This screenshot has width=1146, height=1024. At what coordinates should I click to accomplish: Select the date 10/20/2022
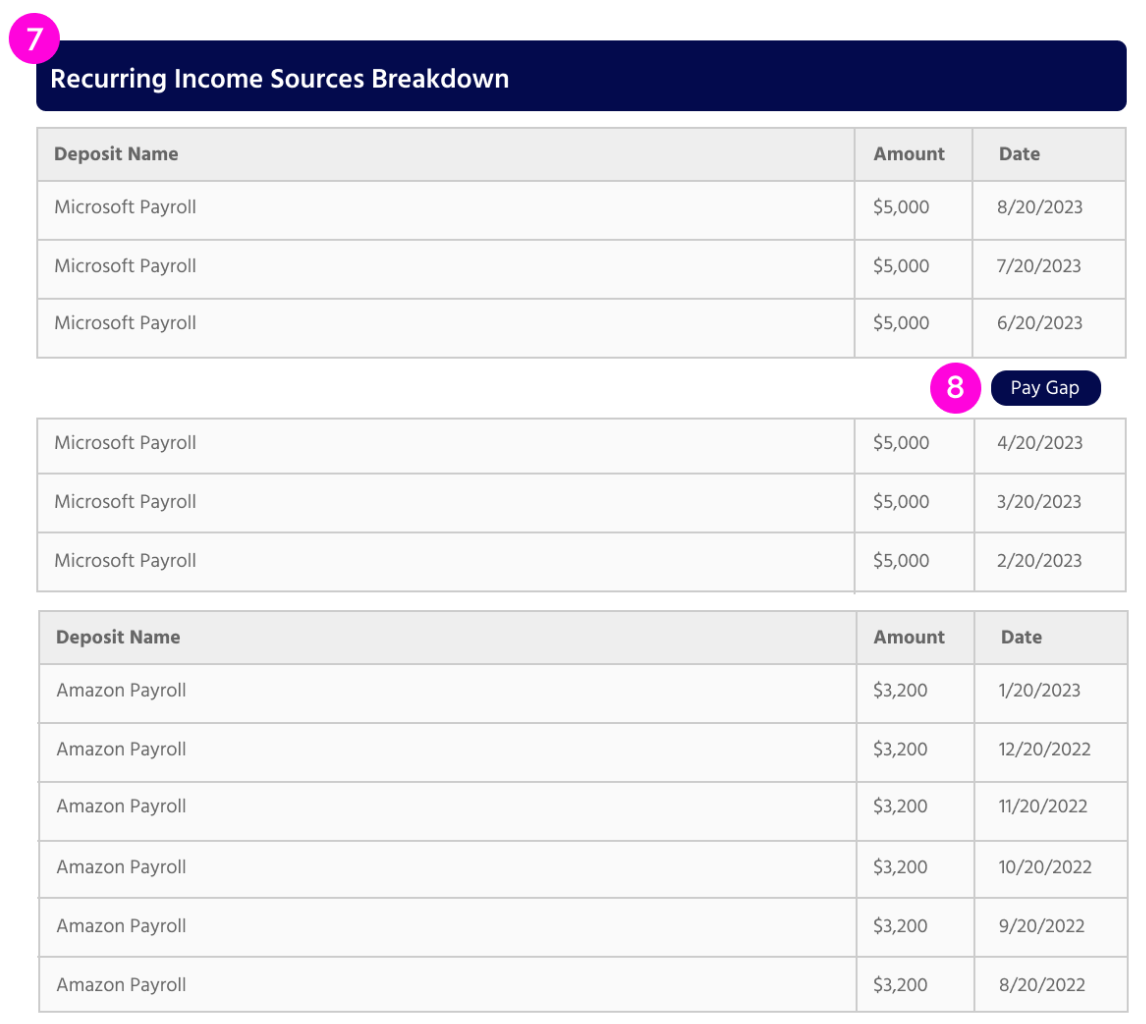pos(1045,867)
